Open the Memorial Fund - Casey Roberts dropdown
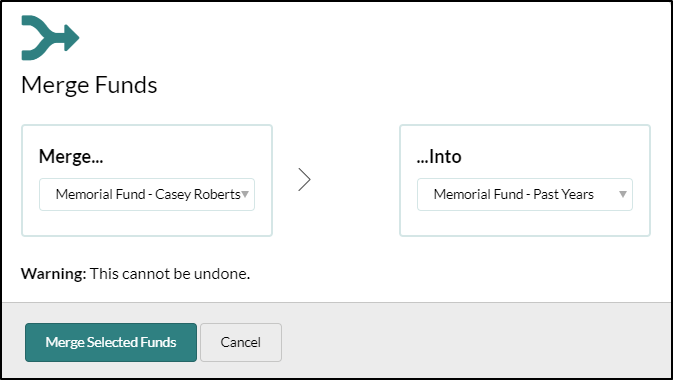This screenshot has width=673, height=380. click(x=147, y=195)
